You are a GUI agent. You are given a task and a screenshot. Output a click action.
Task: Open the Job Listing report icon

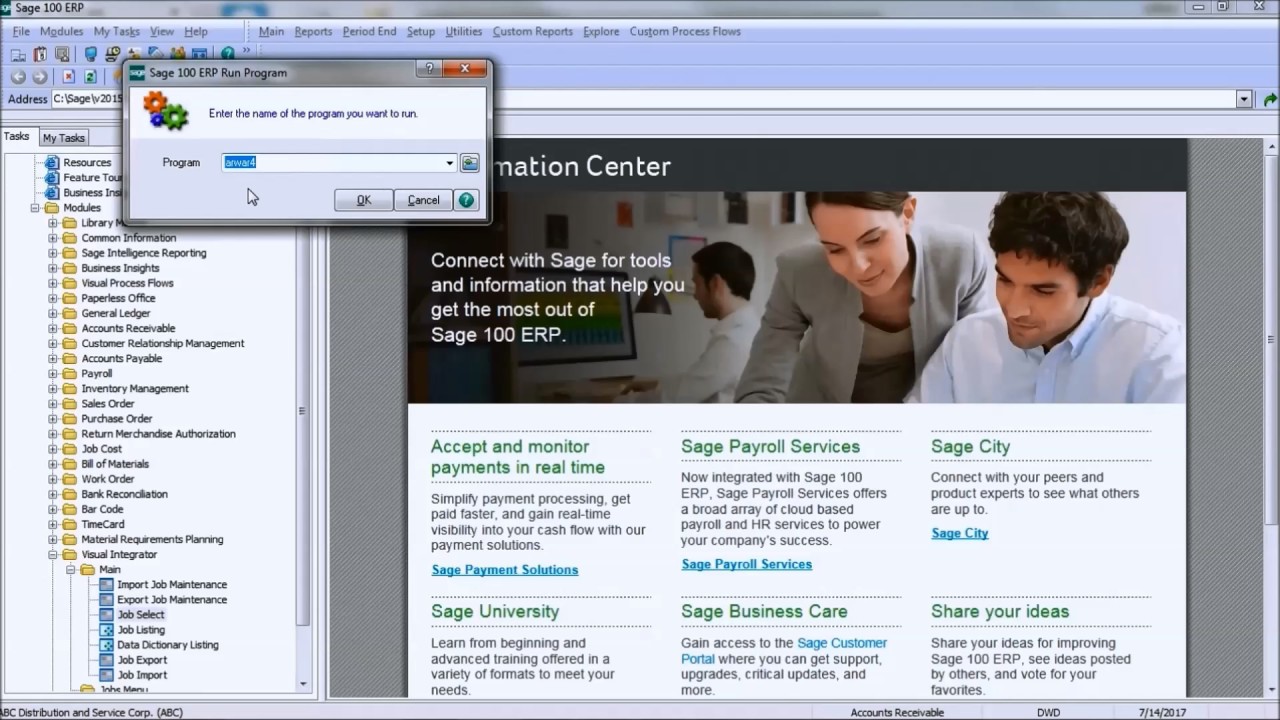click(107, 630)
